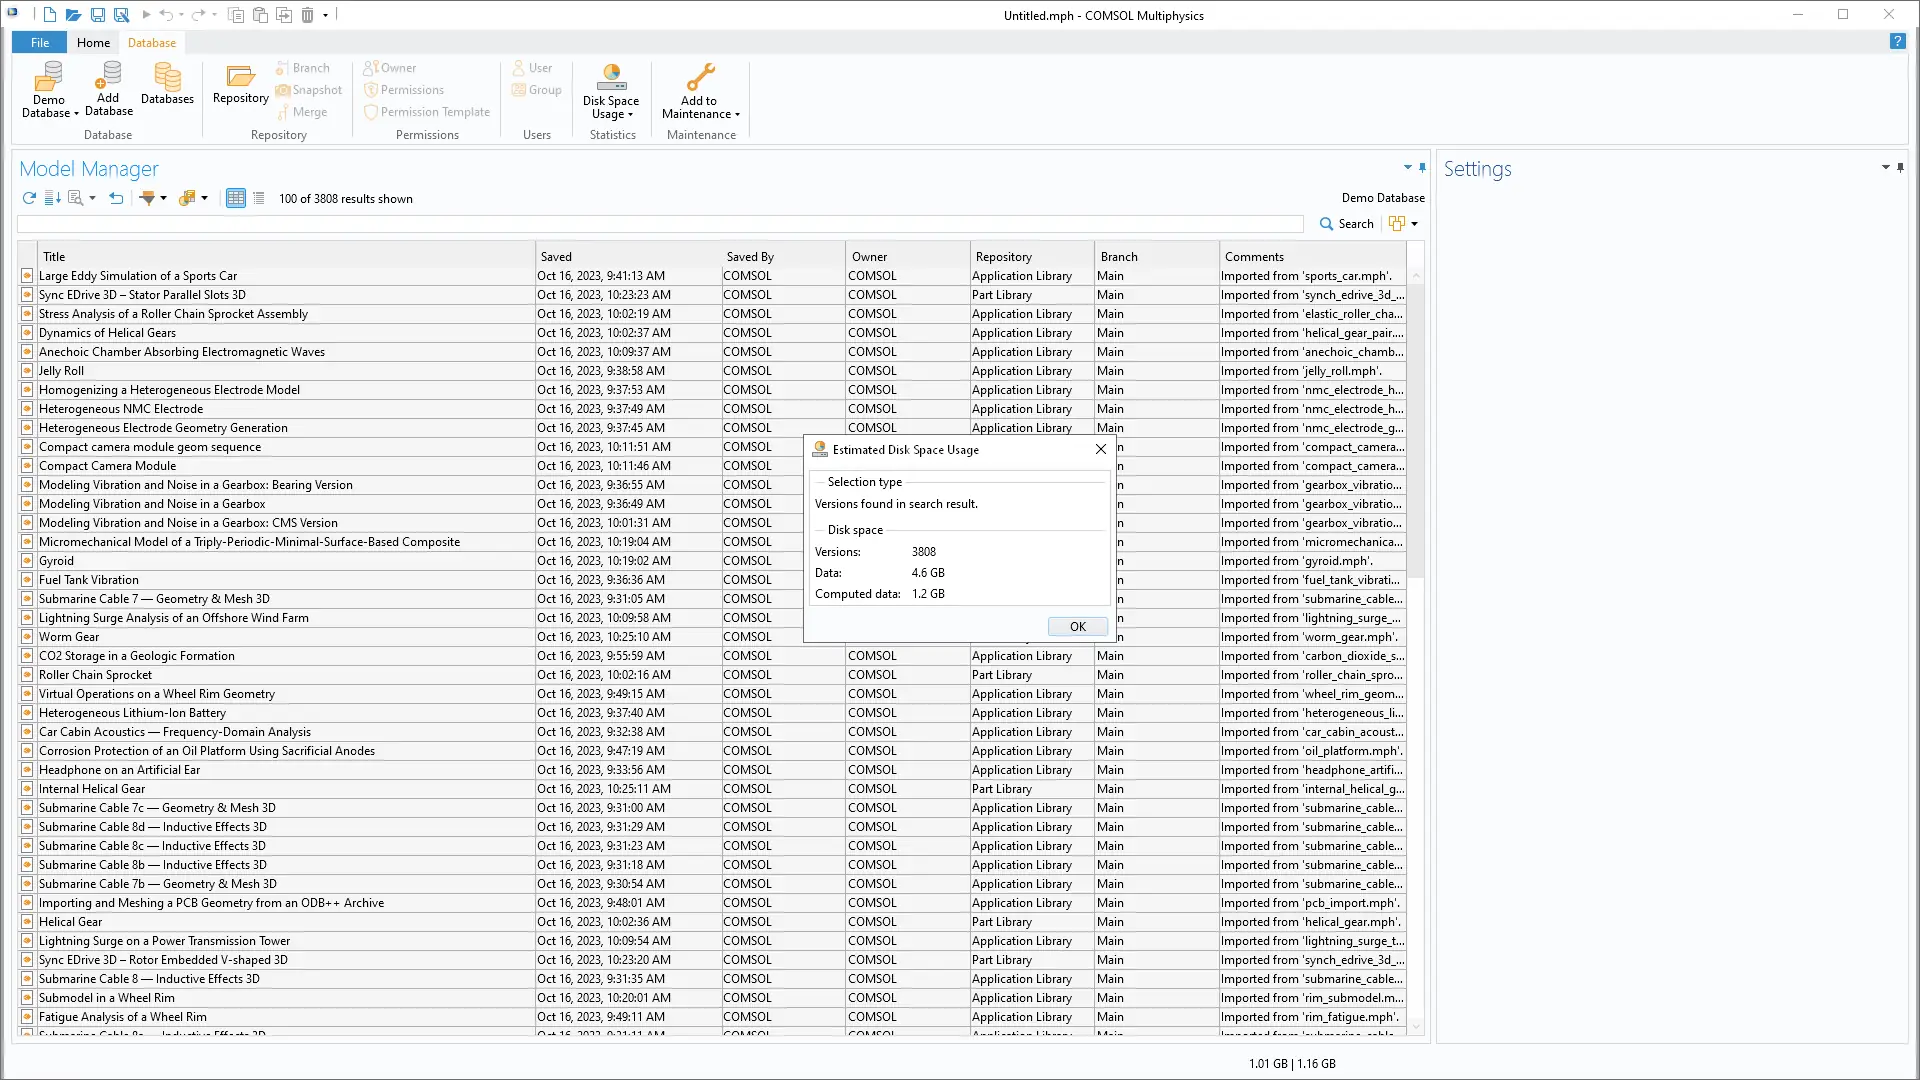Click the load more results icon
The image size is (1920, 1080).
53,198
